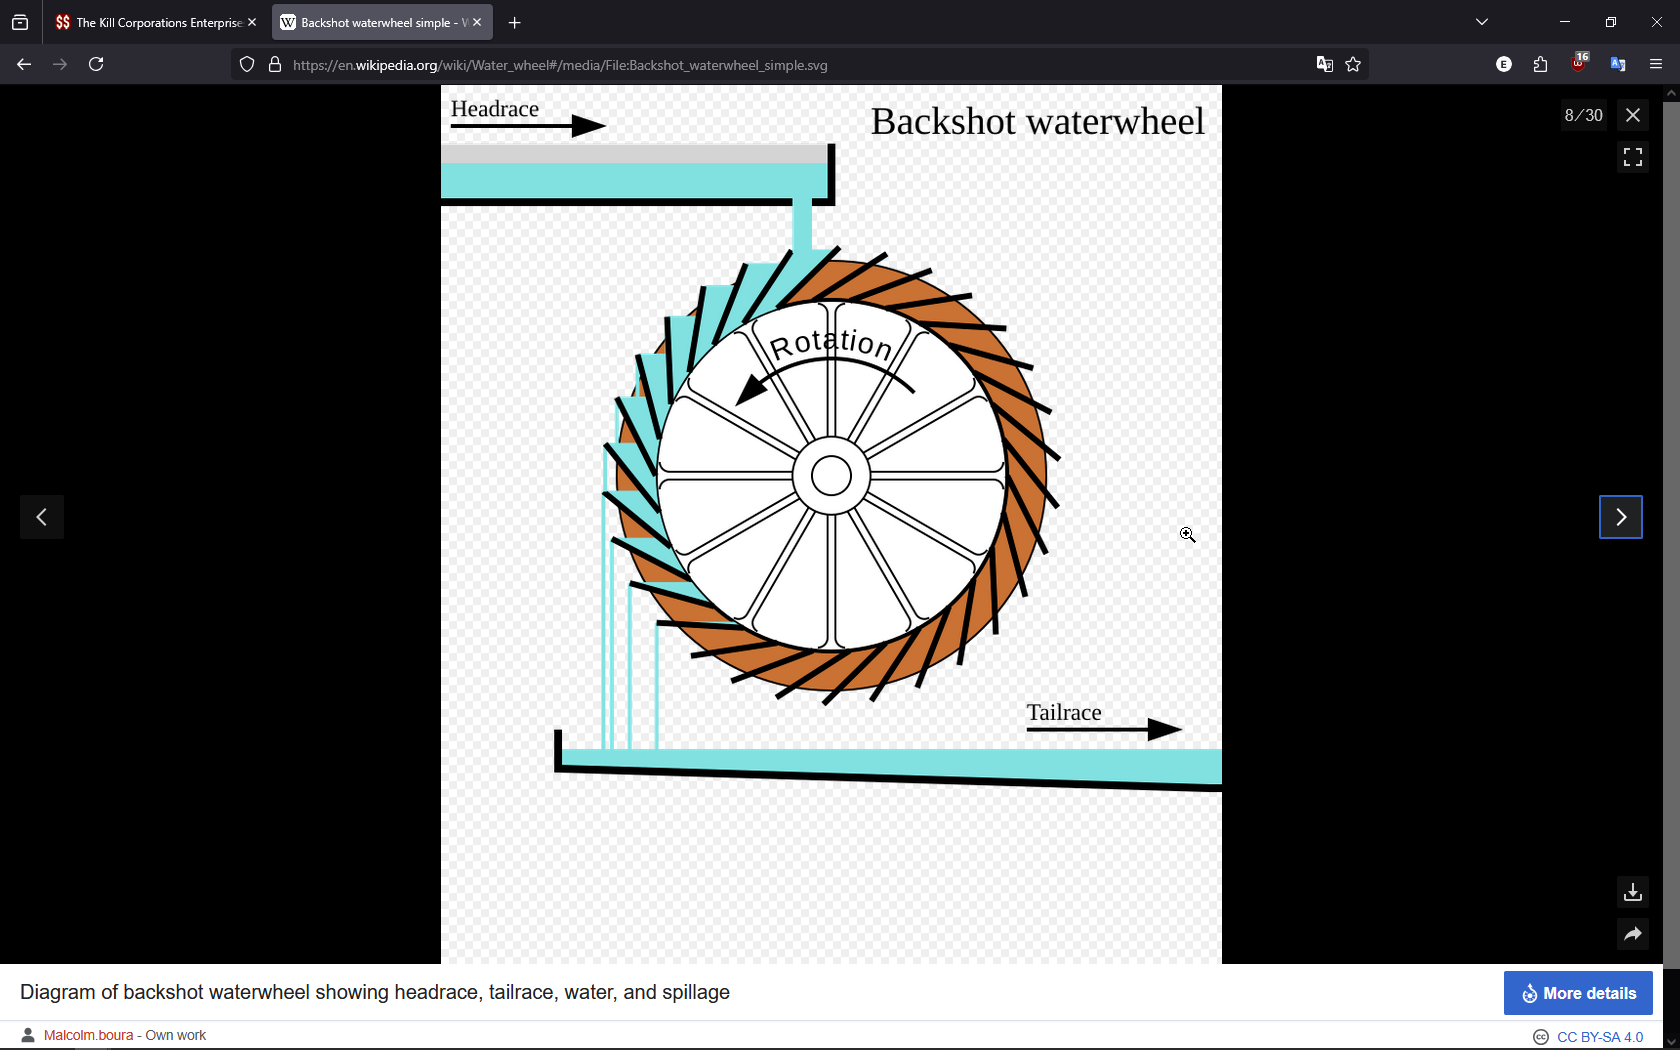Viewport: 1680px width, 1050px height.
Task: Click the share arrow icon
Action: tap(1632, 934)
